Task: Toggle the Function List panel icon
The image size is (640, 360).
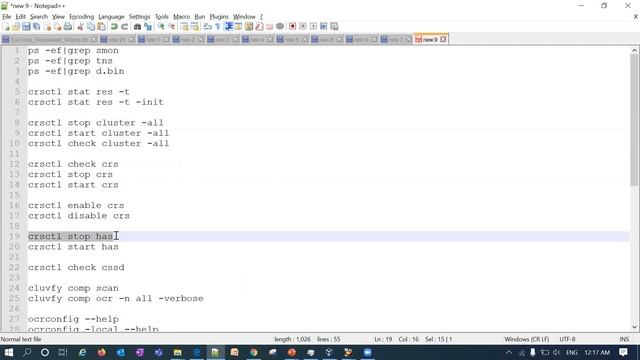Action: pos(259,27)
